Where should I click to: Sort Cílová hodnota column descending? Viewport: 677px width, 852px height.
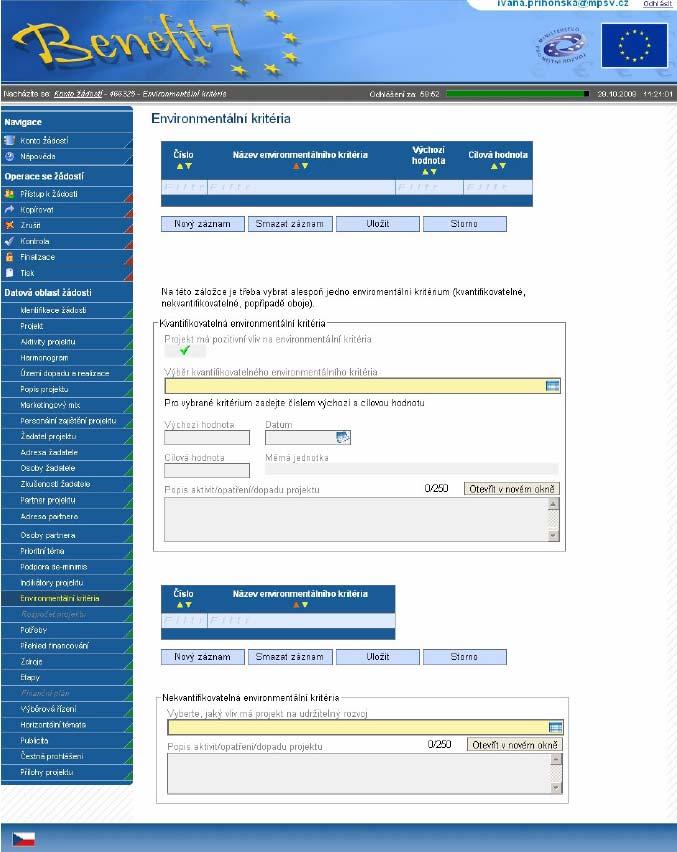pos(503,166)
